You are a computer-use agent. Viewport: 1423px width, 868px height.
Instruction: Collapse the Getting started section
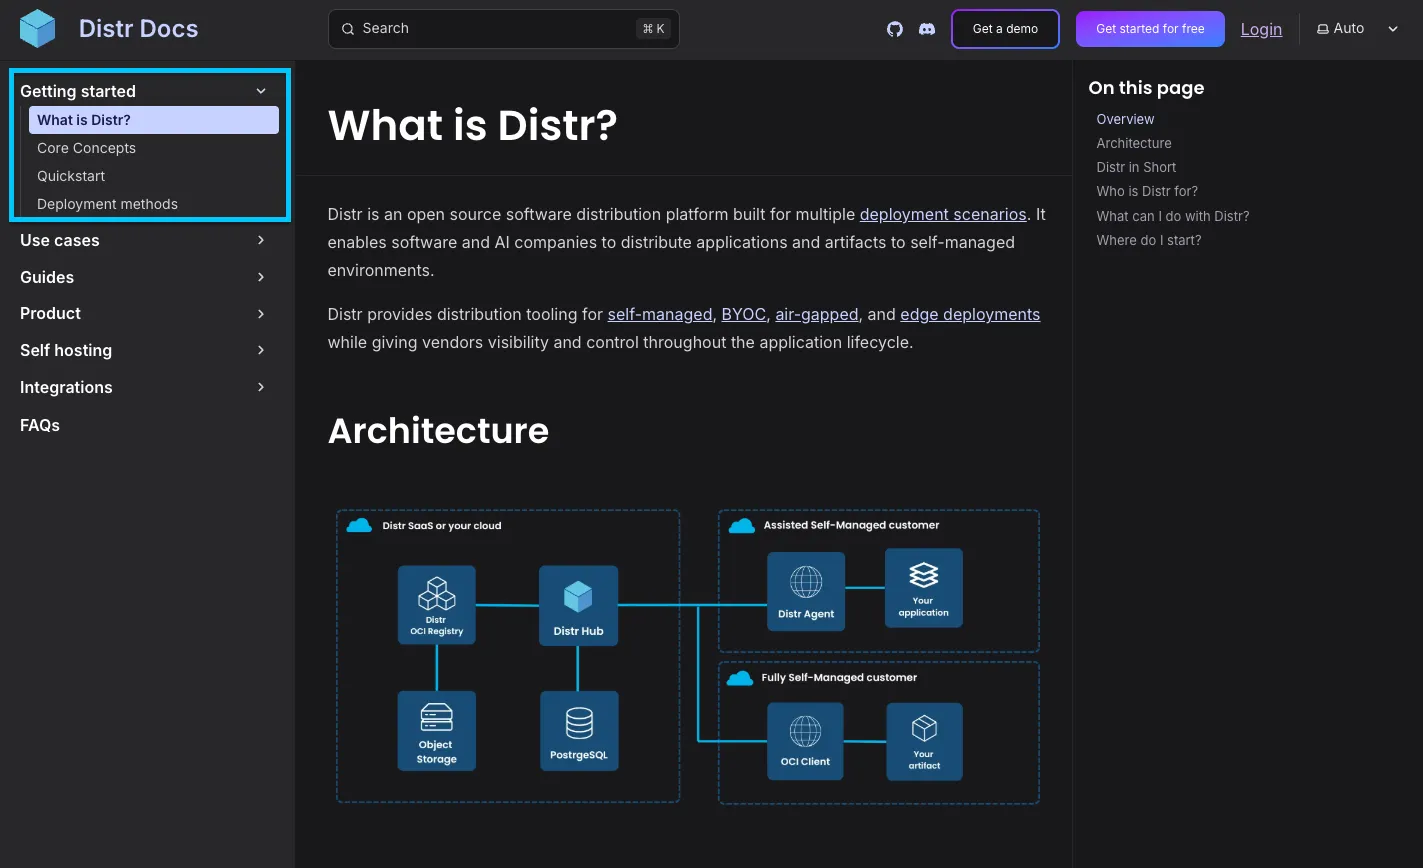click(x=260, y=90)
